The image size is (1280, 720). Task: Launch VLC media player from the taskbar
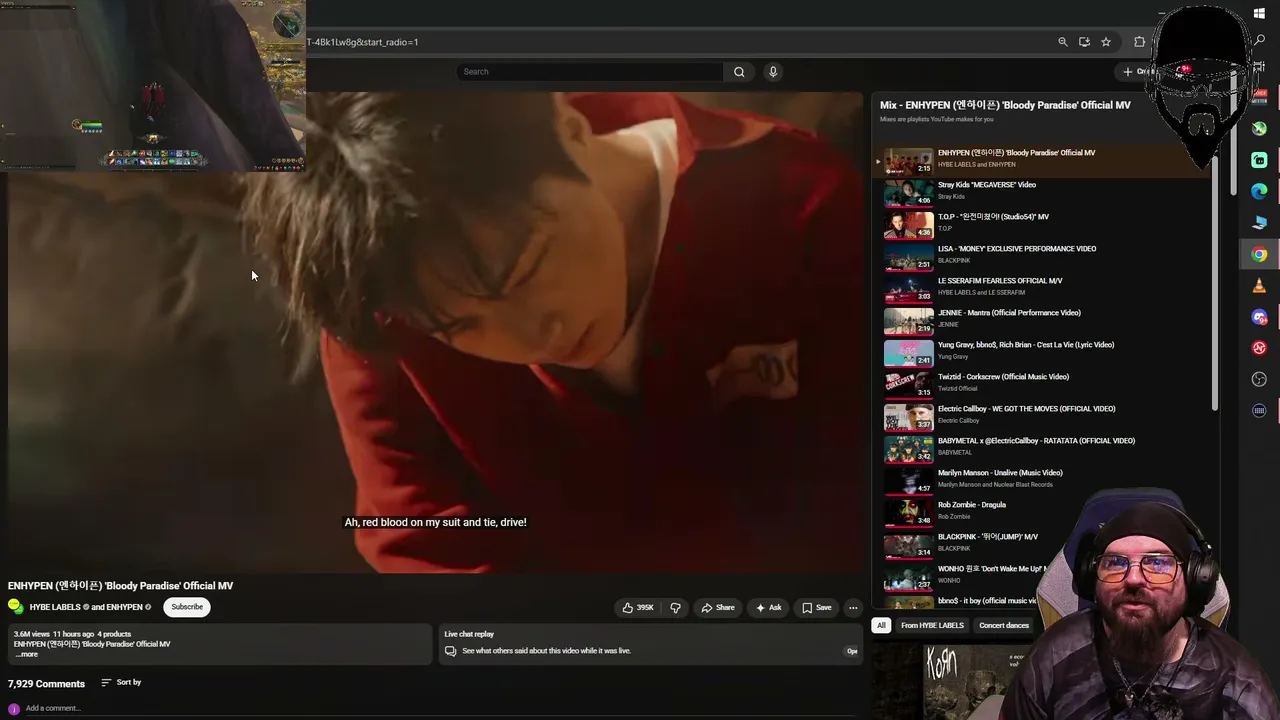(x=1259, y=286)
